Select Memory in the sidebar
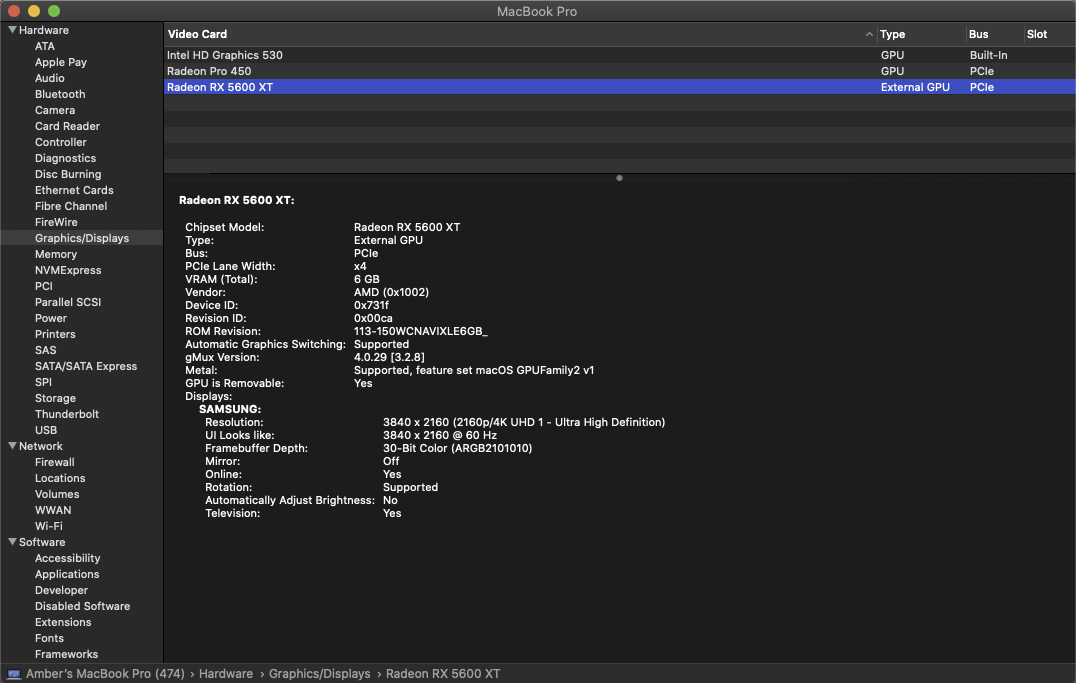The height and width of the screenshot is (683, 1076). pos(56,254)
